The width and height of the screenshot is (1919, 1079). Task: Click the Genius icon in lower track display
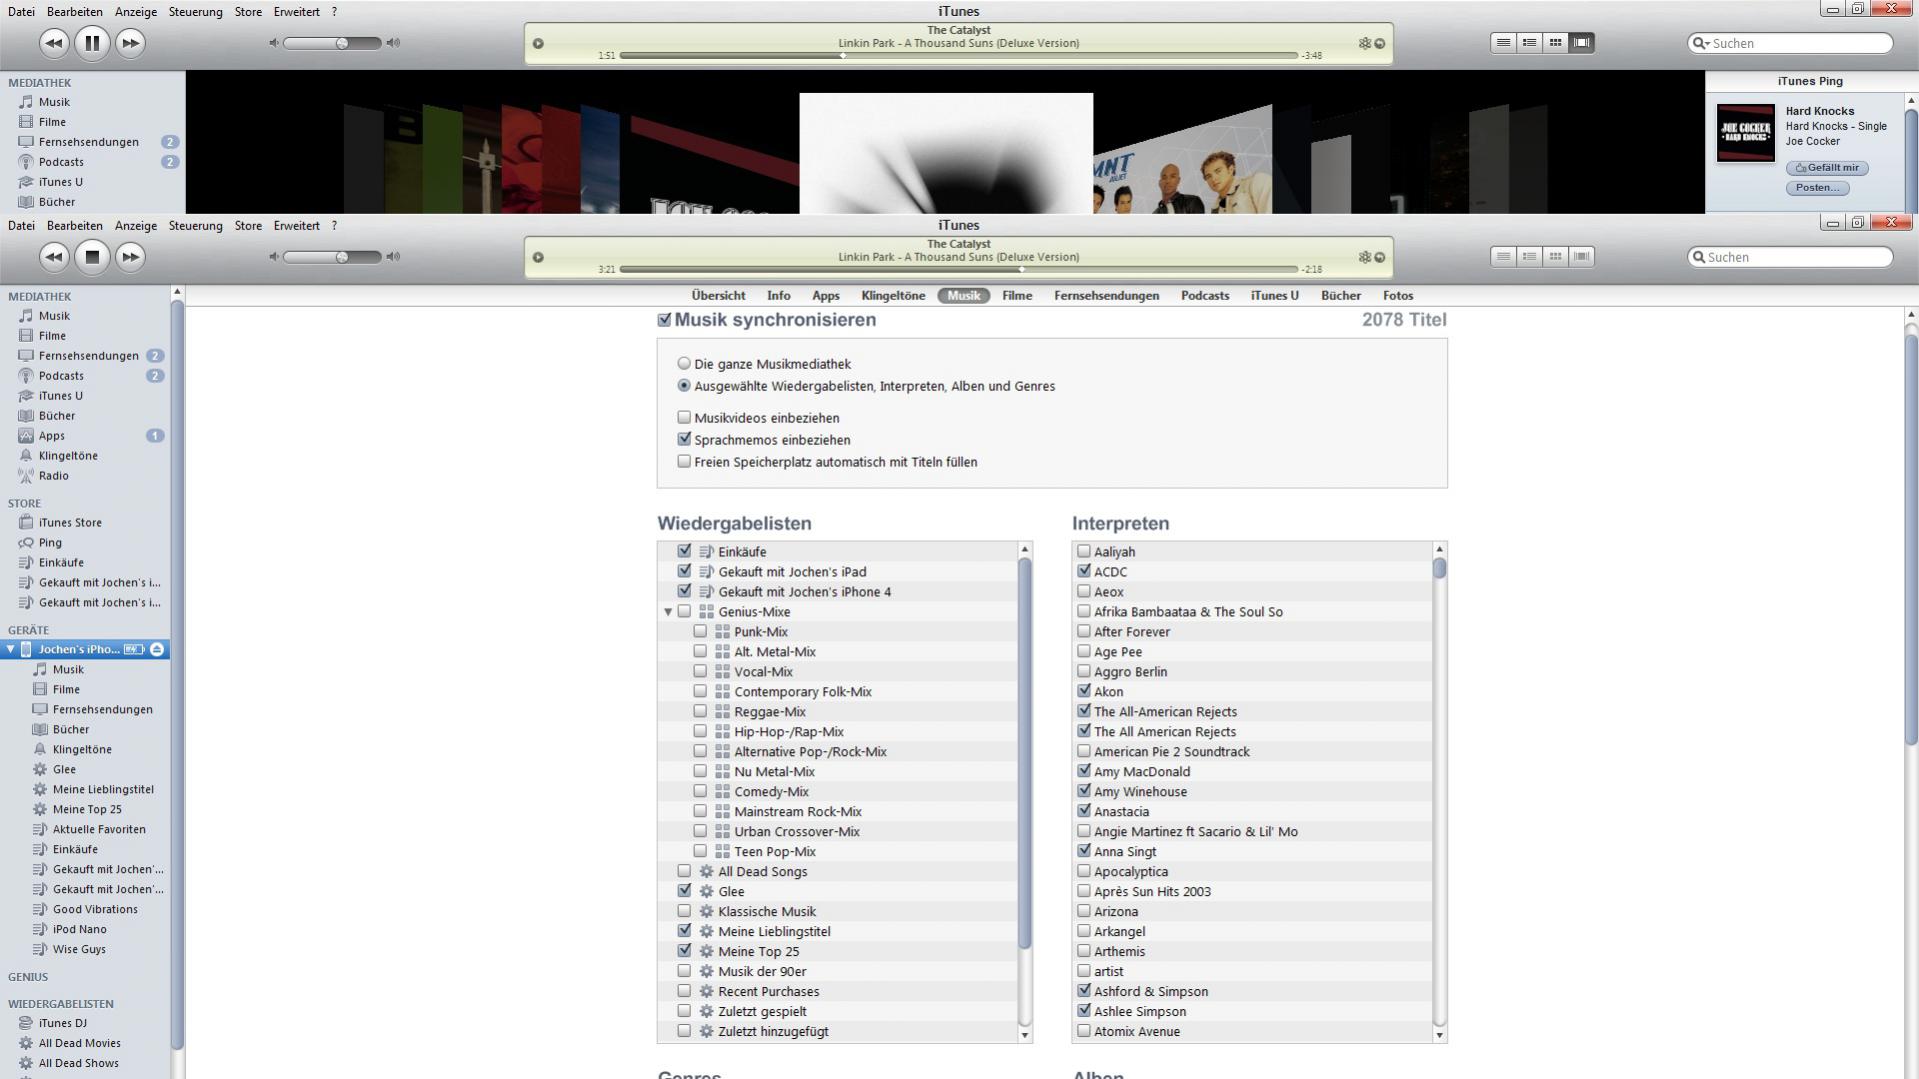tap(1364, 257)
